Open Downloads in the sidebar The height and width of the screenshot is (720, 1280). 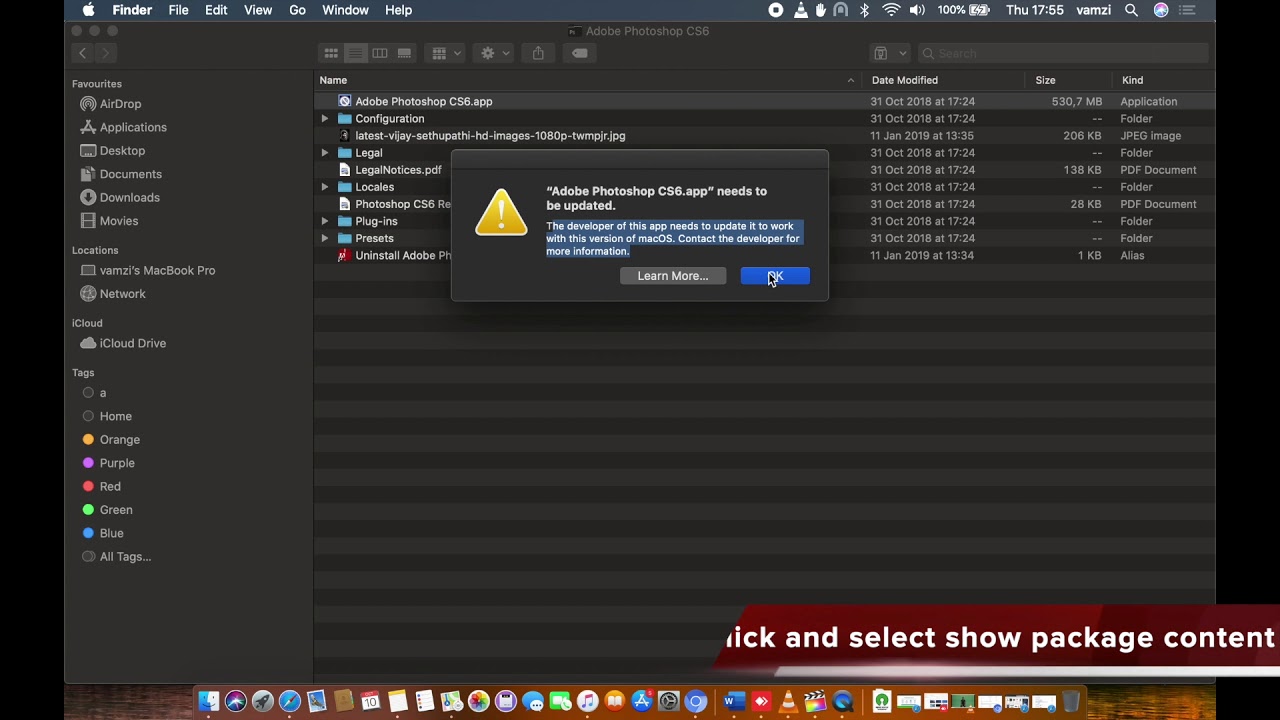click(x=129, y=198)
